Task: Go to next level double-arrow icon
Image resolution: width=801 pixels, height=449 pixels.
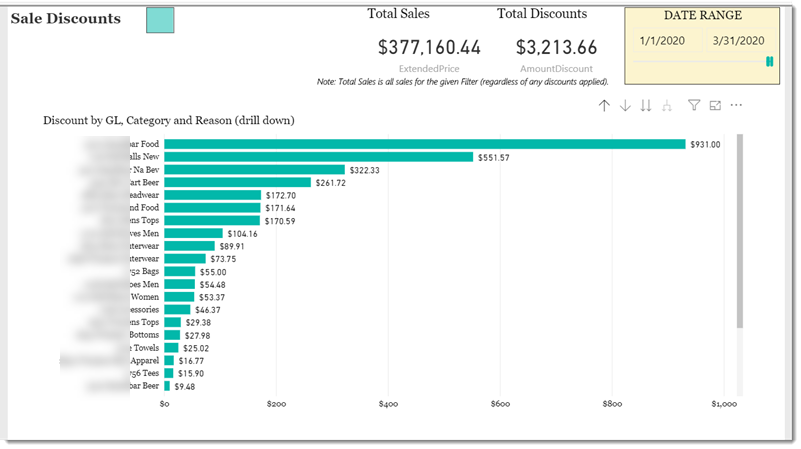Action: tap(646, 106)
